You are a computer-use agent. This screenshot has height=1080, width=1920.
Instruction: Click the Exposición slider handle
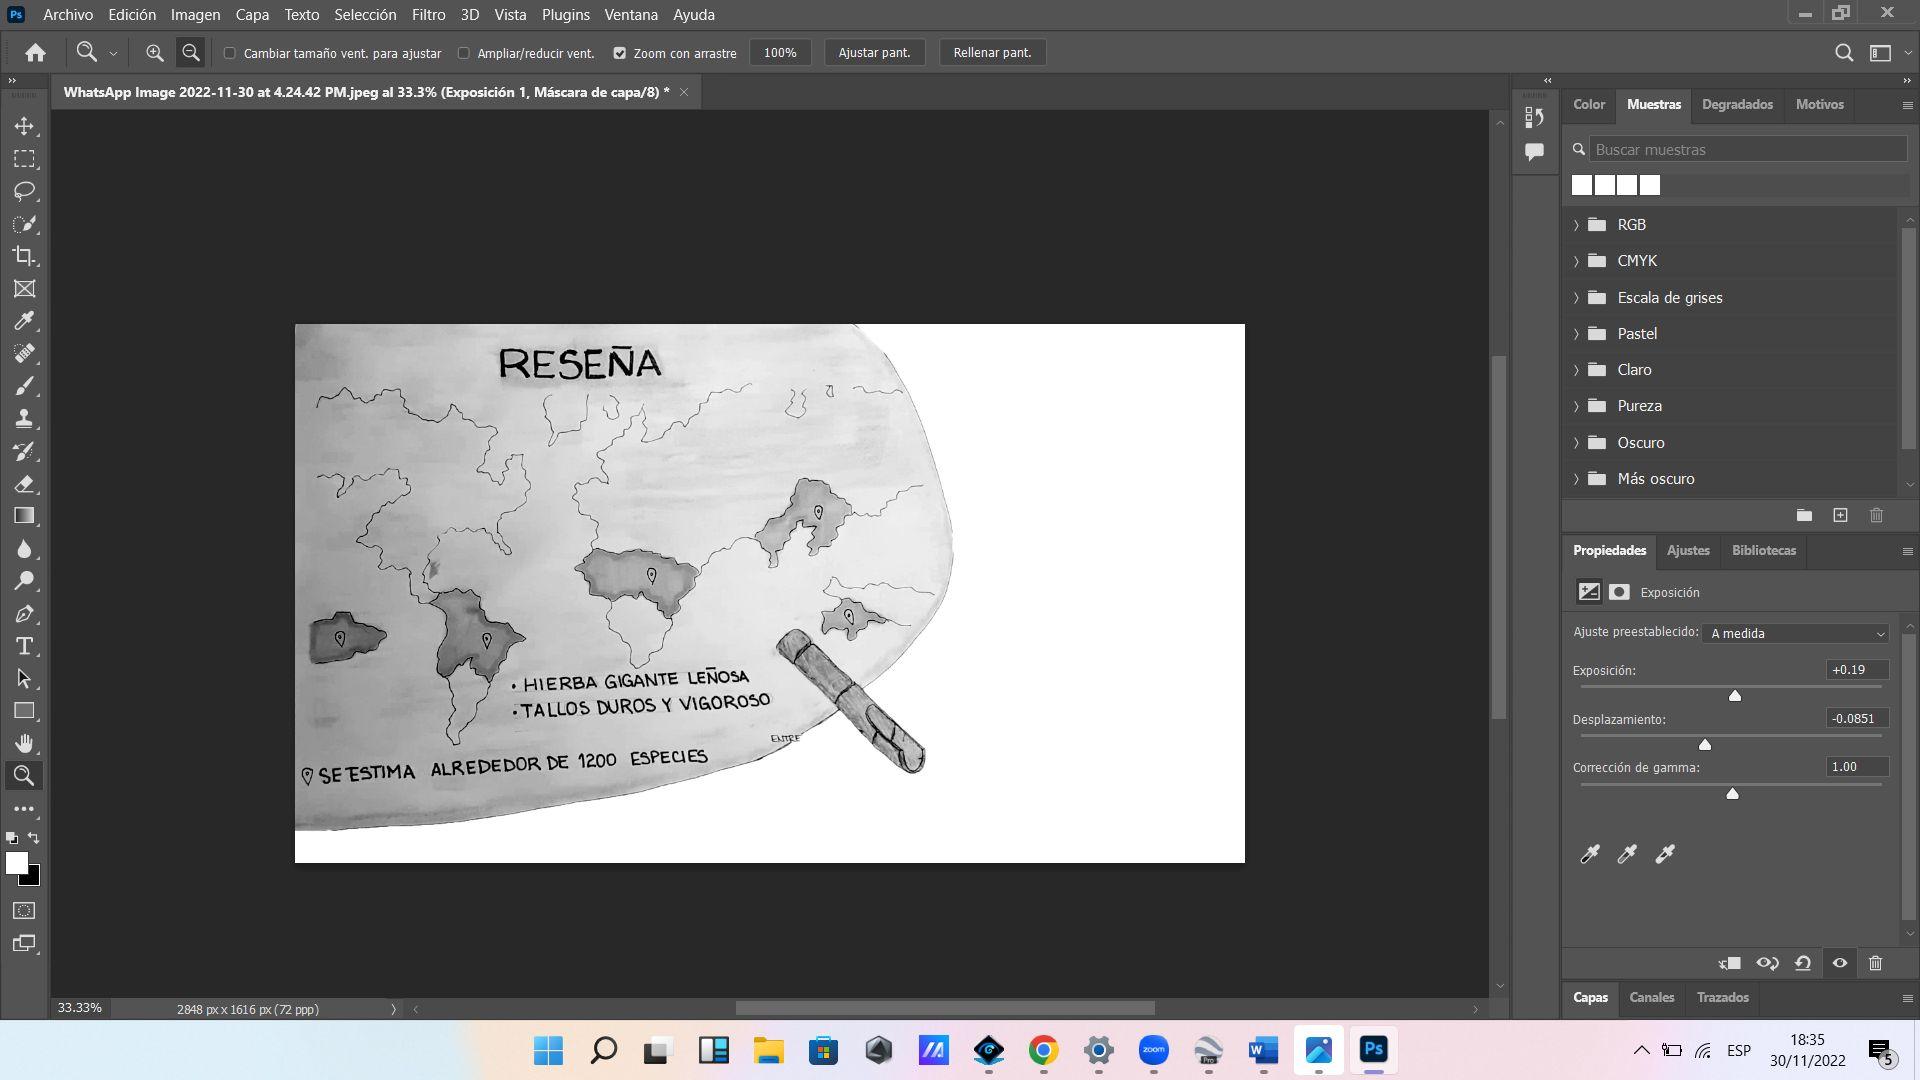click(1735, 695)
